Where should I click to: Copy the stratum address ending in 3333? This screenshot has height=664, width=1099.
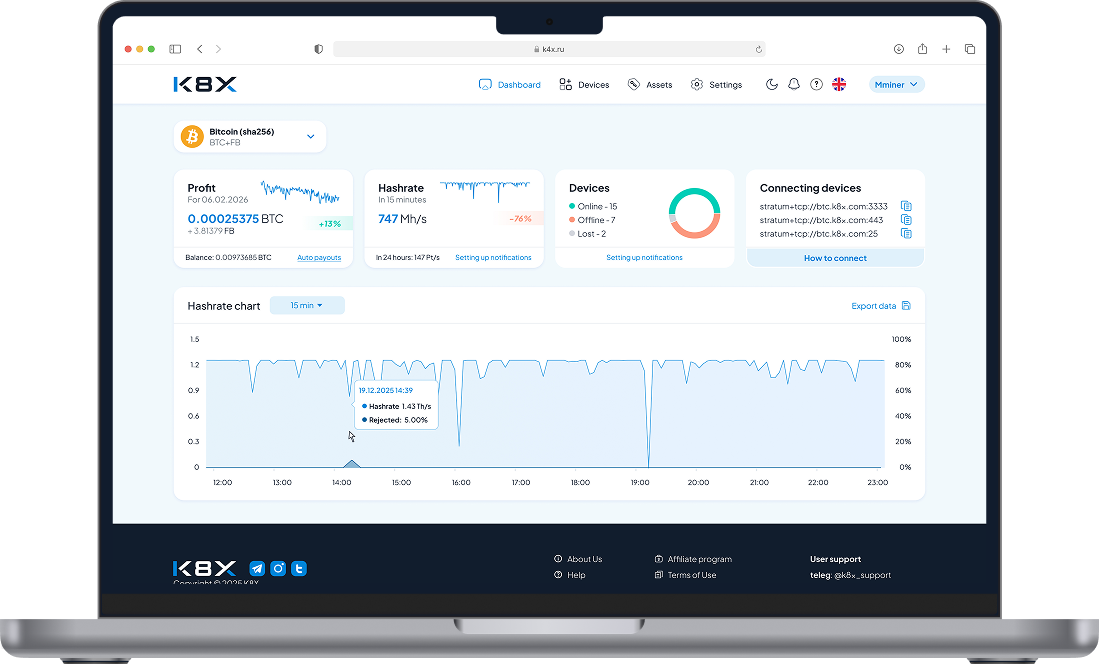[x=906, y=206]
